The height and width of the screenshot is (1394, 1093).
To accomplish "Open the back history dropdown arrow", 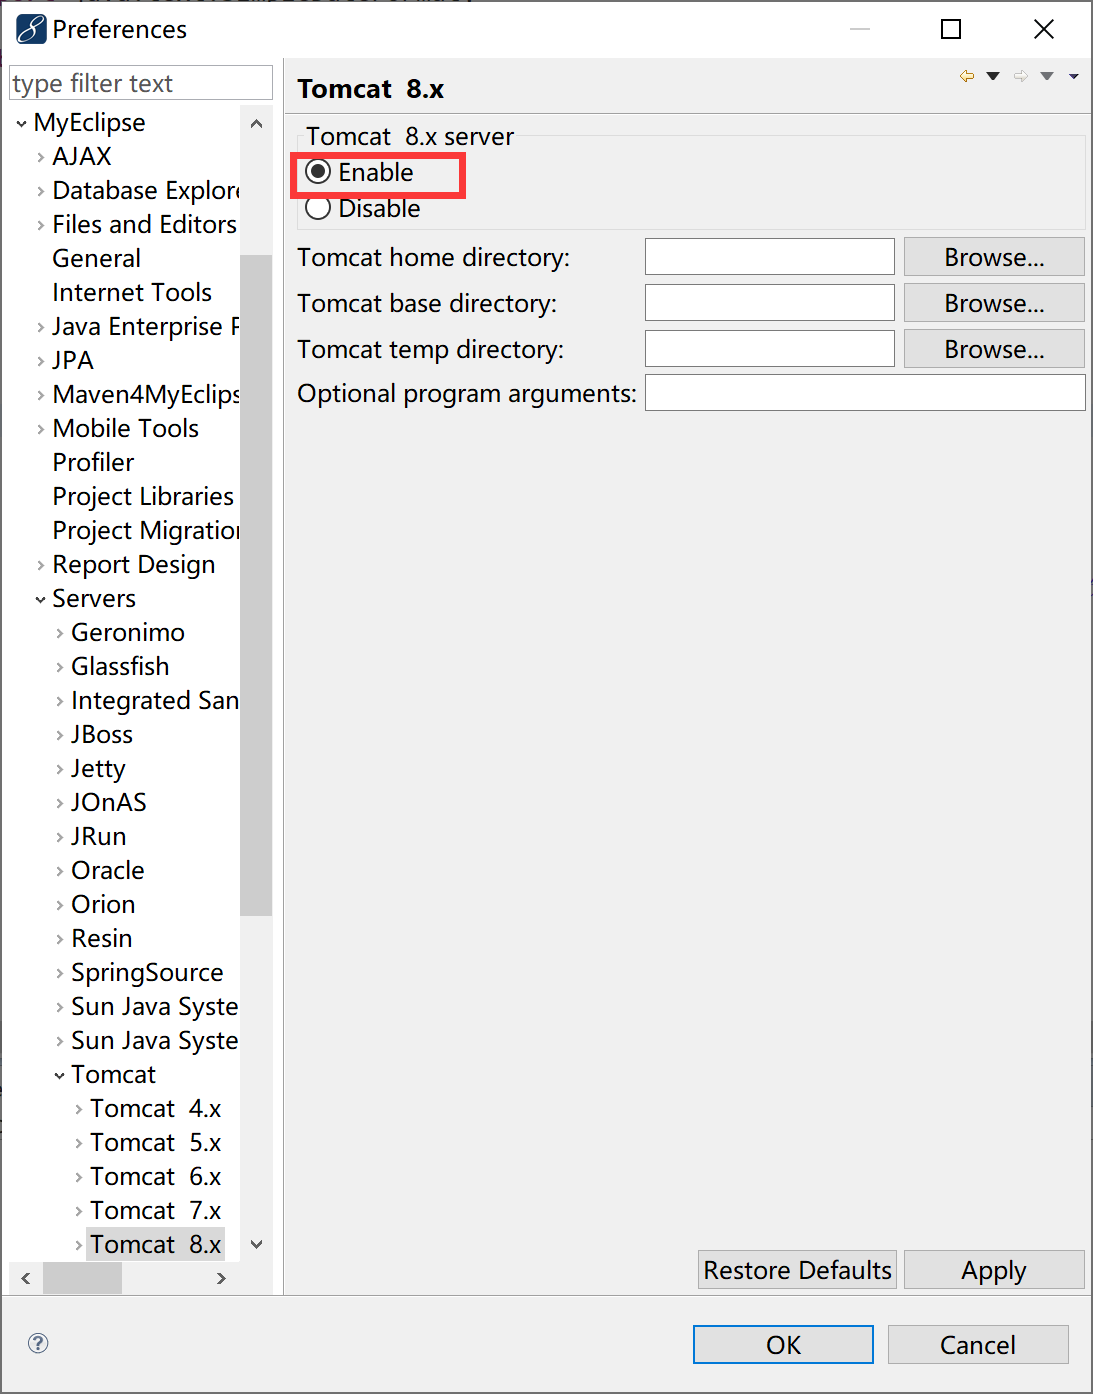I will coord(993,76).
